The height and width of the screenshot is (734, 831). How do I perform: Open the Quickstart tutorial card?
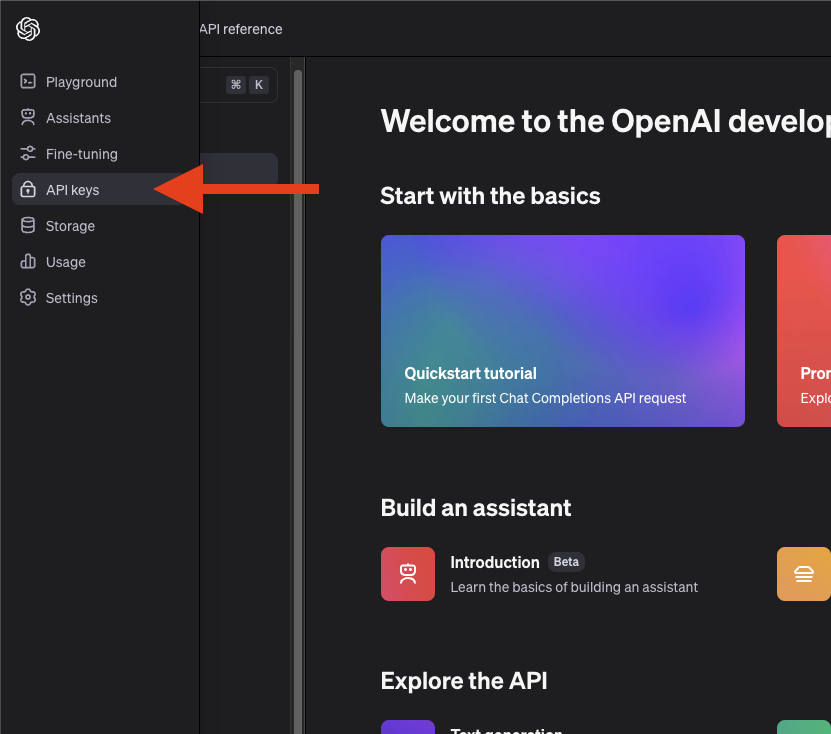[562, 331]
